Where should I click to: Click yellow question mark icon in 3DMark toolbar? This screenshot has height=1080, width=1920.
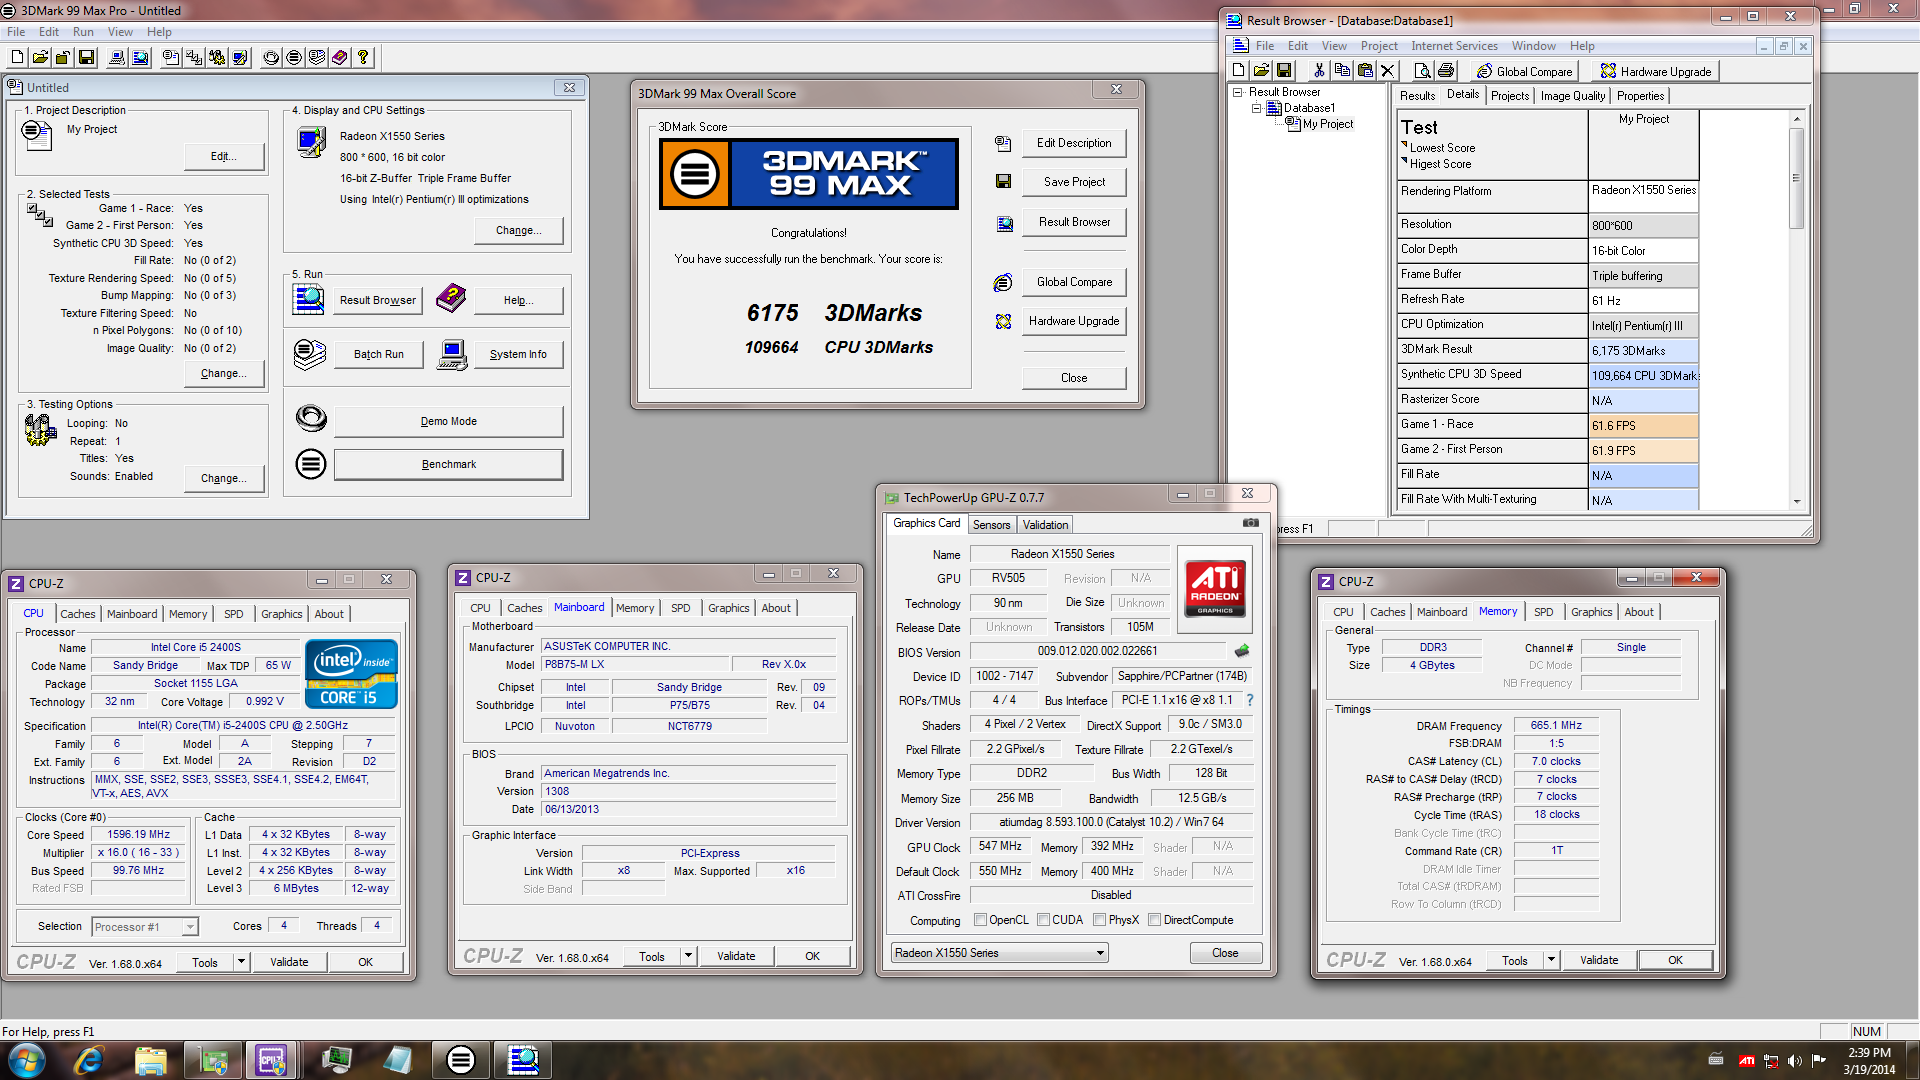(x=363, y=58)
